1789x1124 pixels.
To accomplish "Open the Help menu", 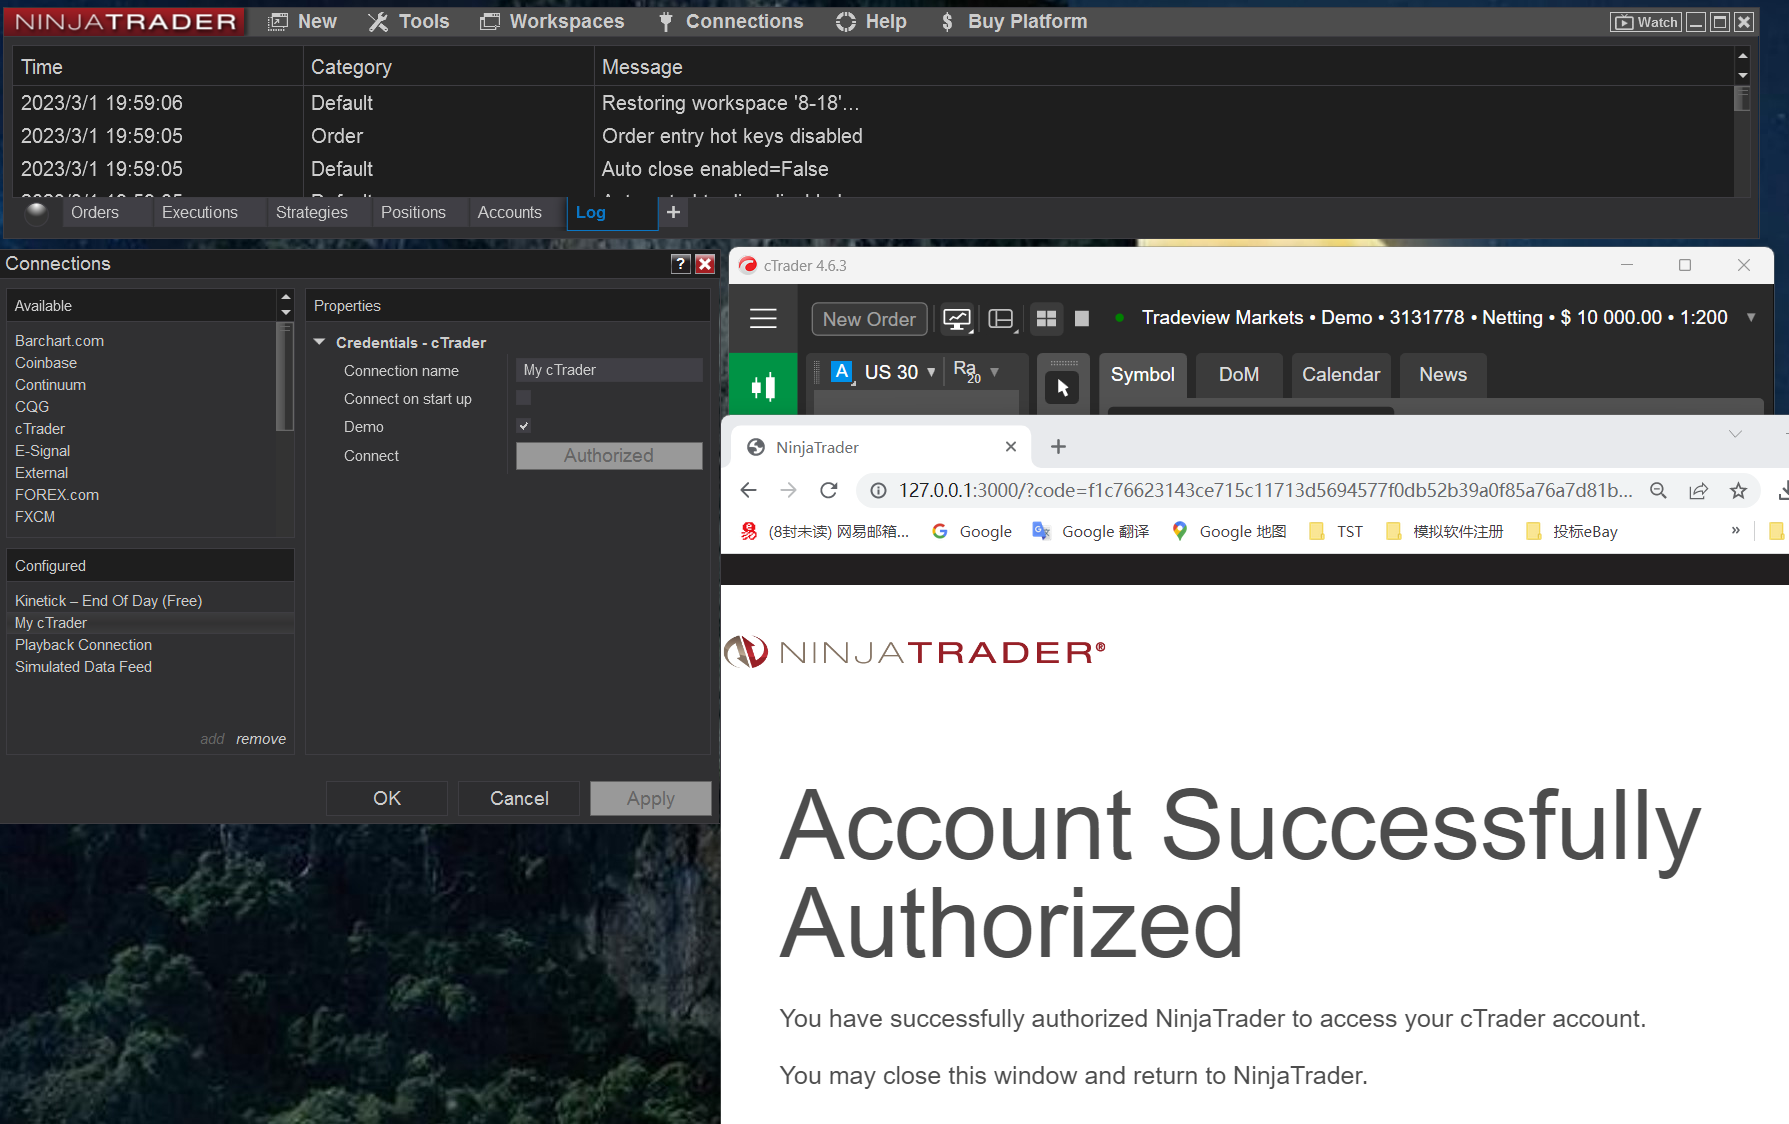I will click(x=871, y=21).
